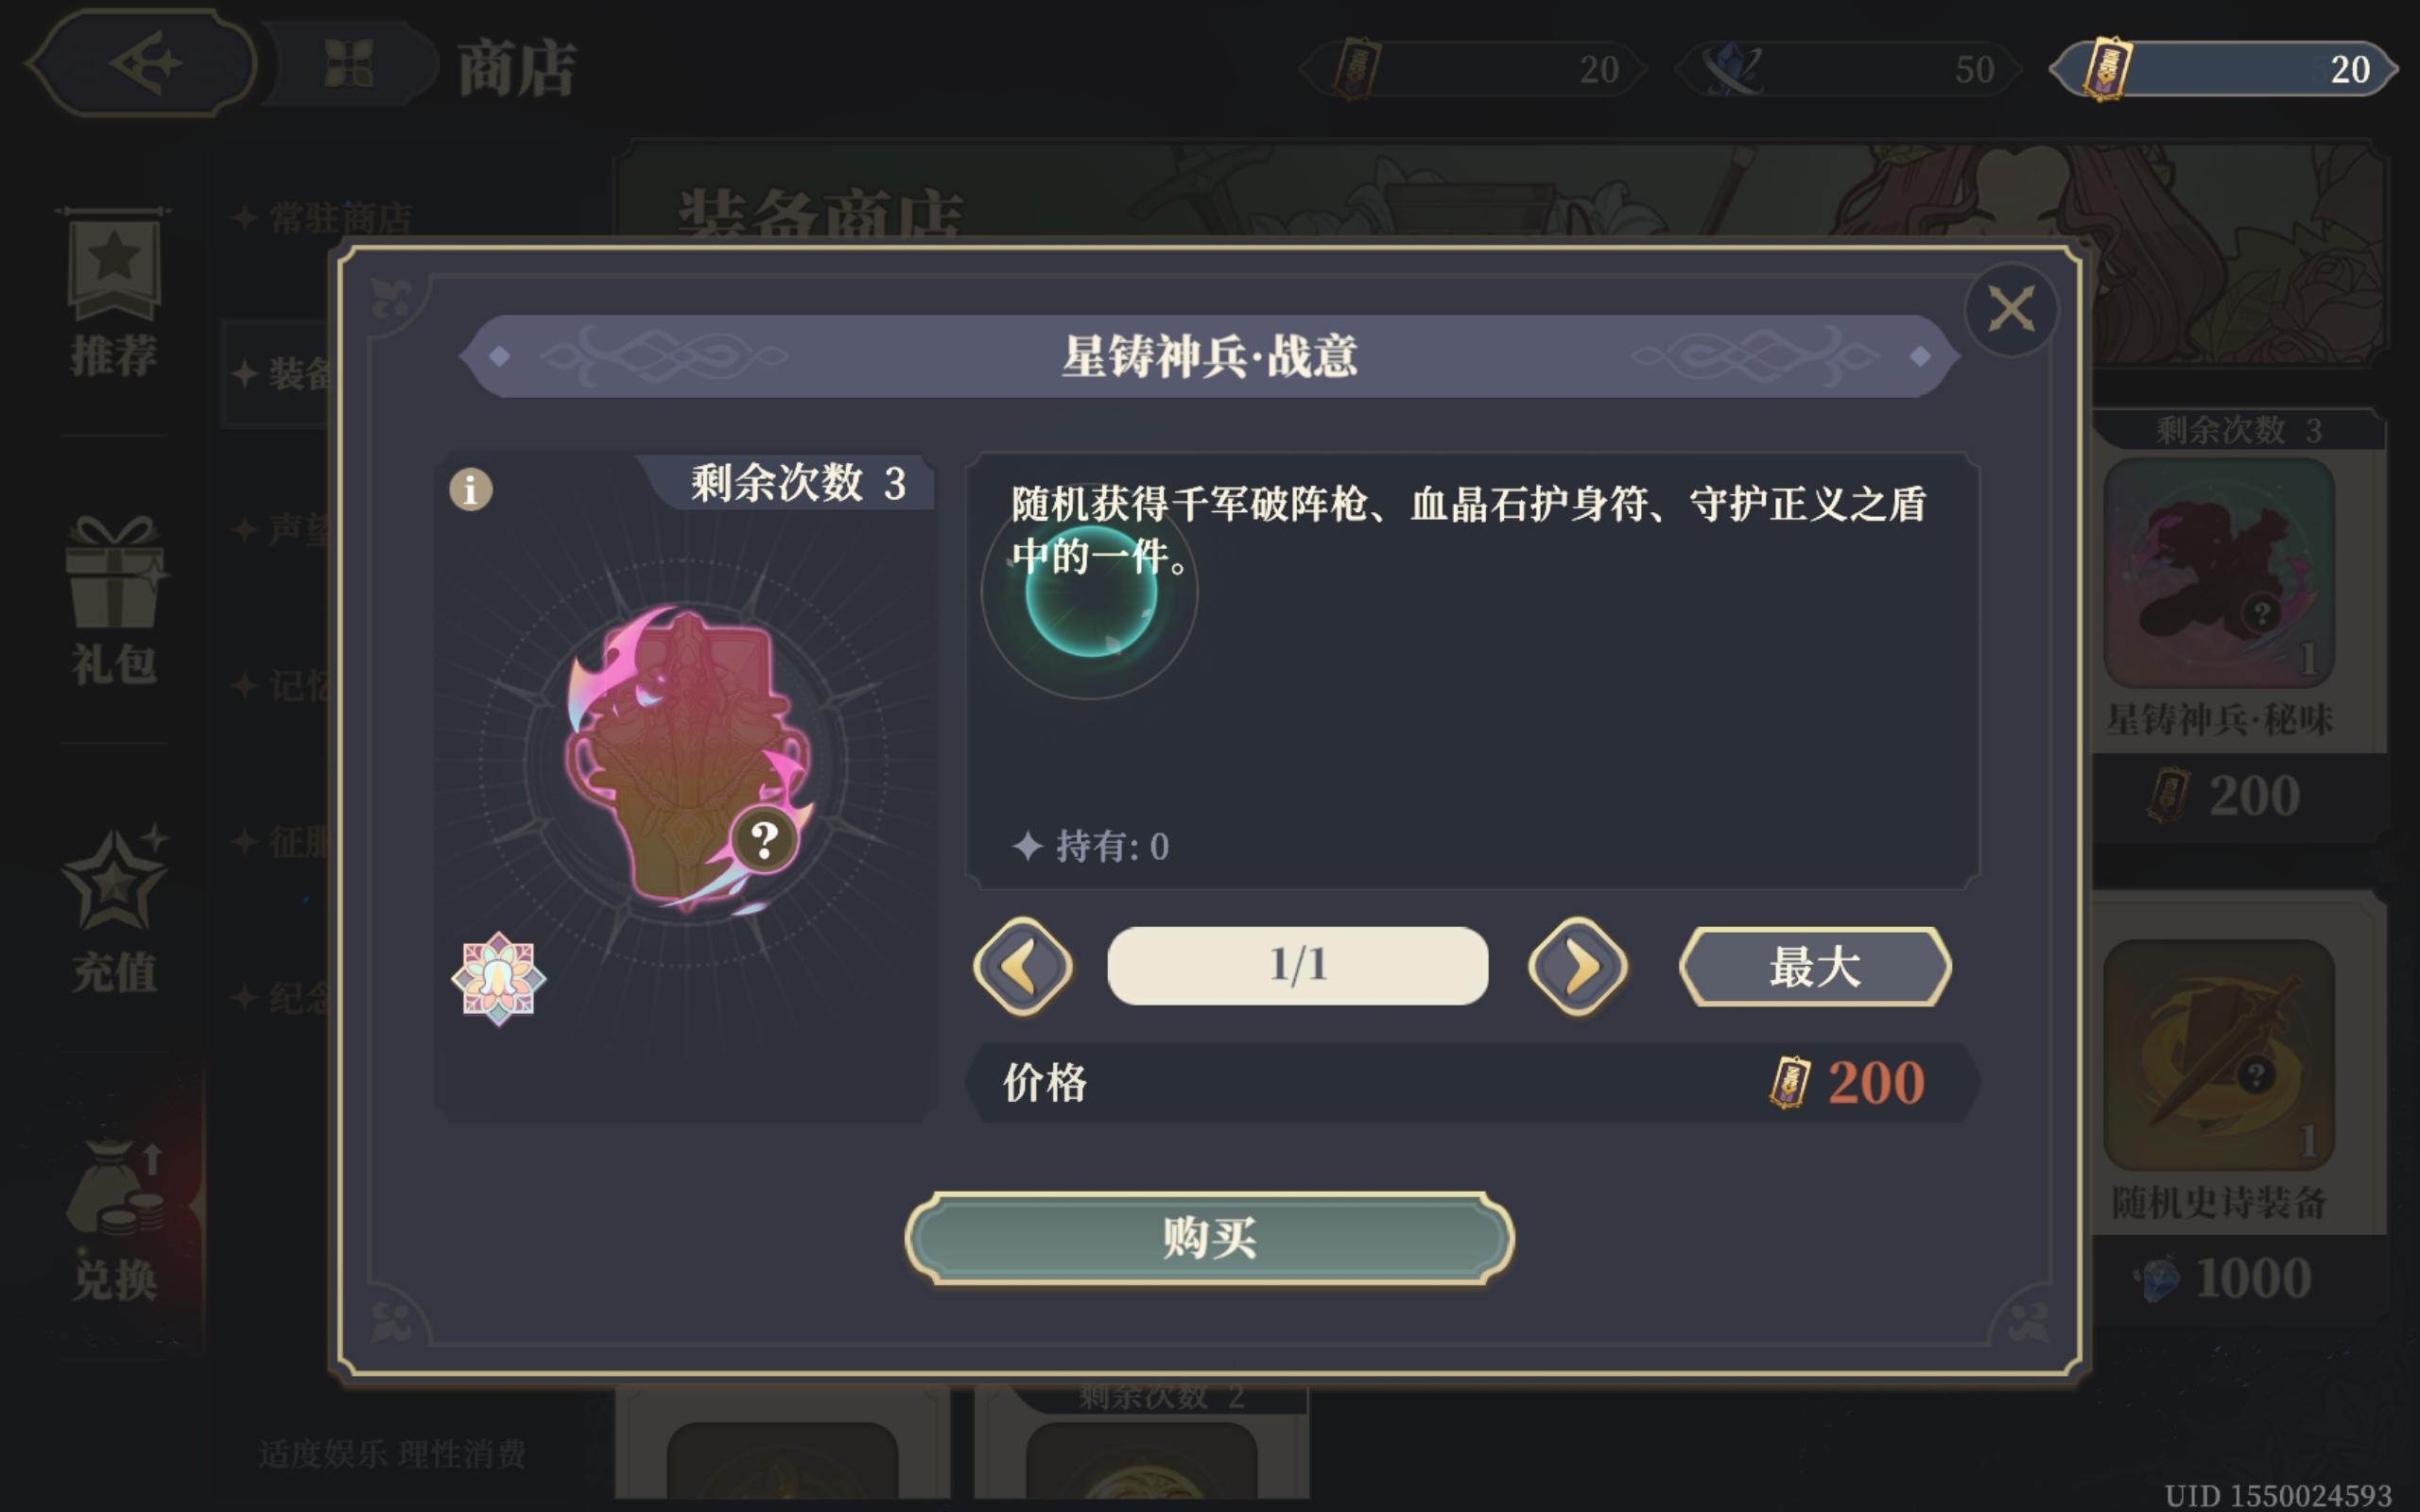Click the info icon on item panel
The image size is (2420, 1512).
(471, 489)
